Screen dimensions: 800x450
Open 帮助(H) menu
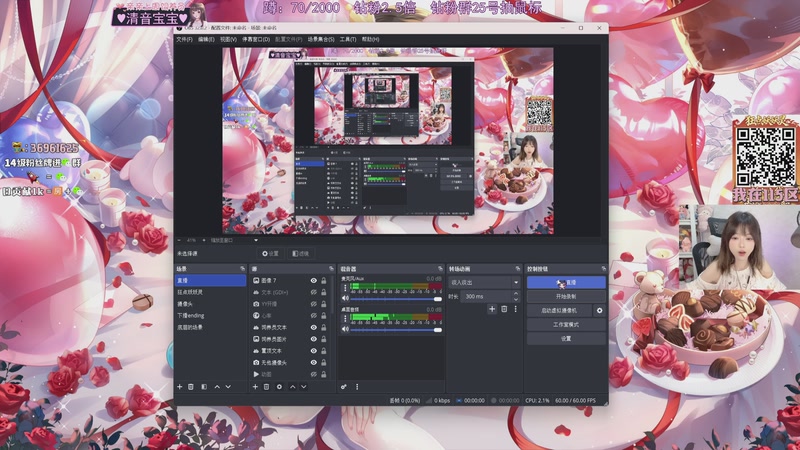[370, 39]
